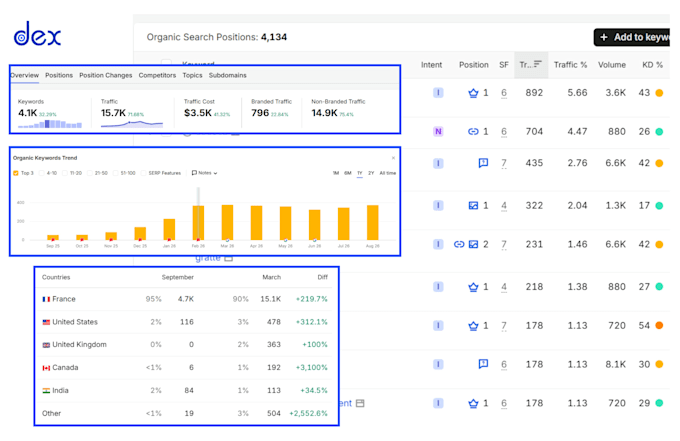Click the Google update marker under the Mar 26 bar

[x=227, y=240]
